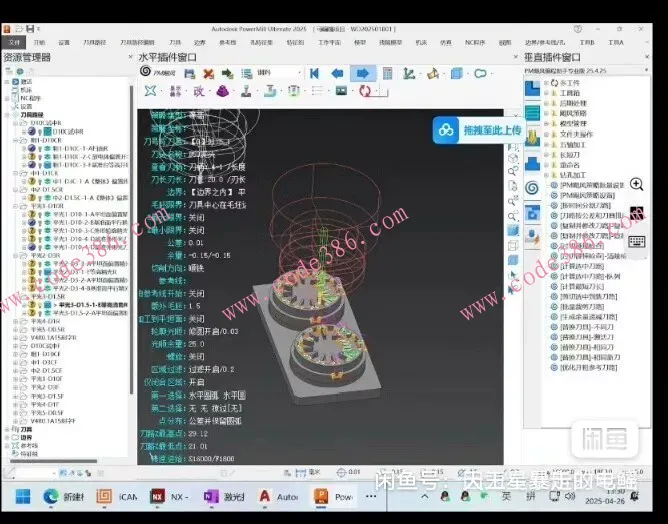The image size is (668, 524).
Task: Open the 文件 menu tab
Action: tap(13, 43)
